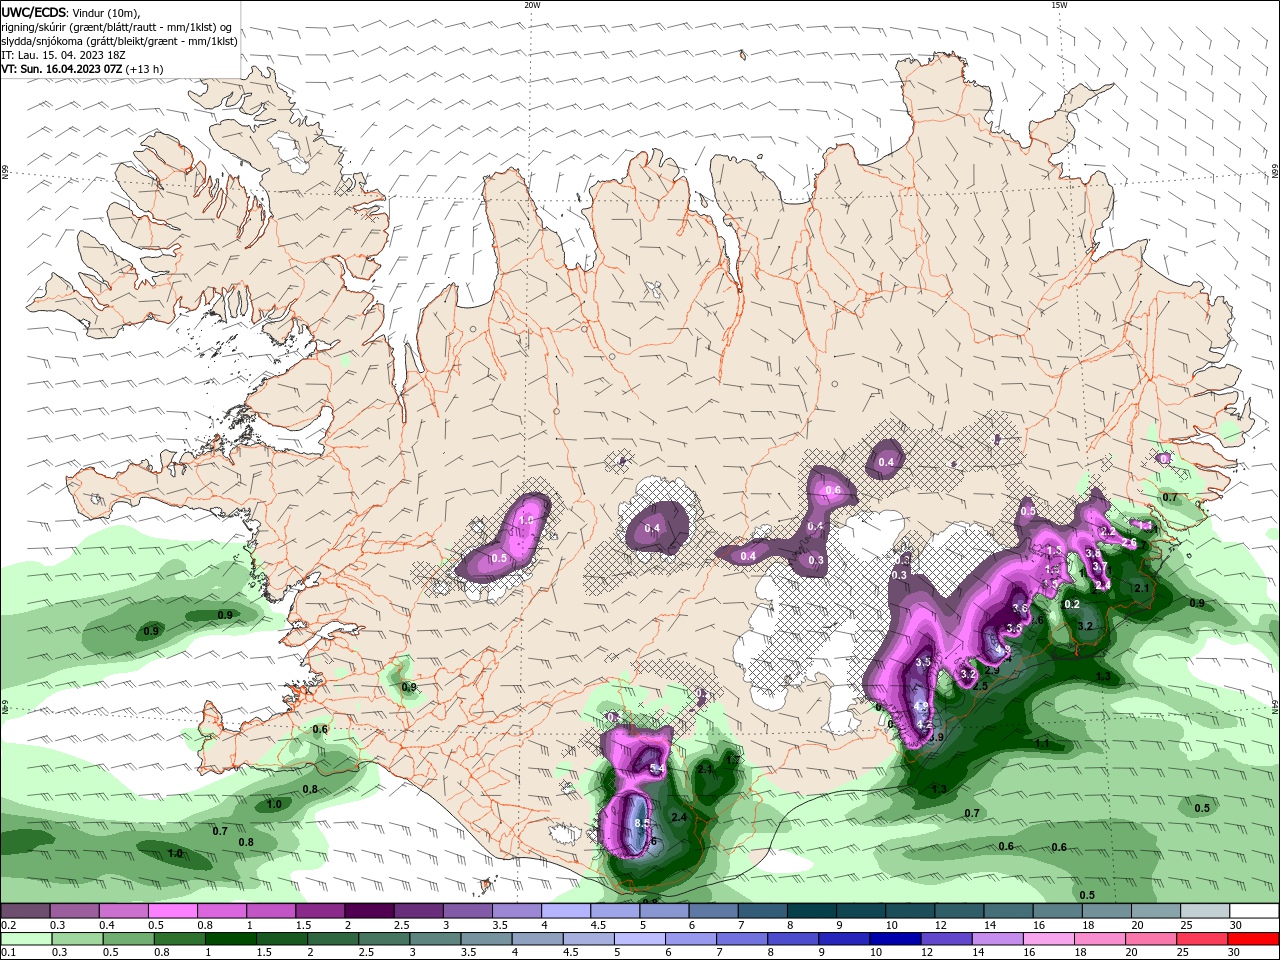Pick rain legend swatch between 3 and 3.5
Image resolution: width=1280 pixels, height=960 pixels.
point(435,939)
